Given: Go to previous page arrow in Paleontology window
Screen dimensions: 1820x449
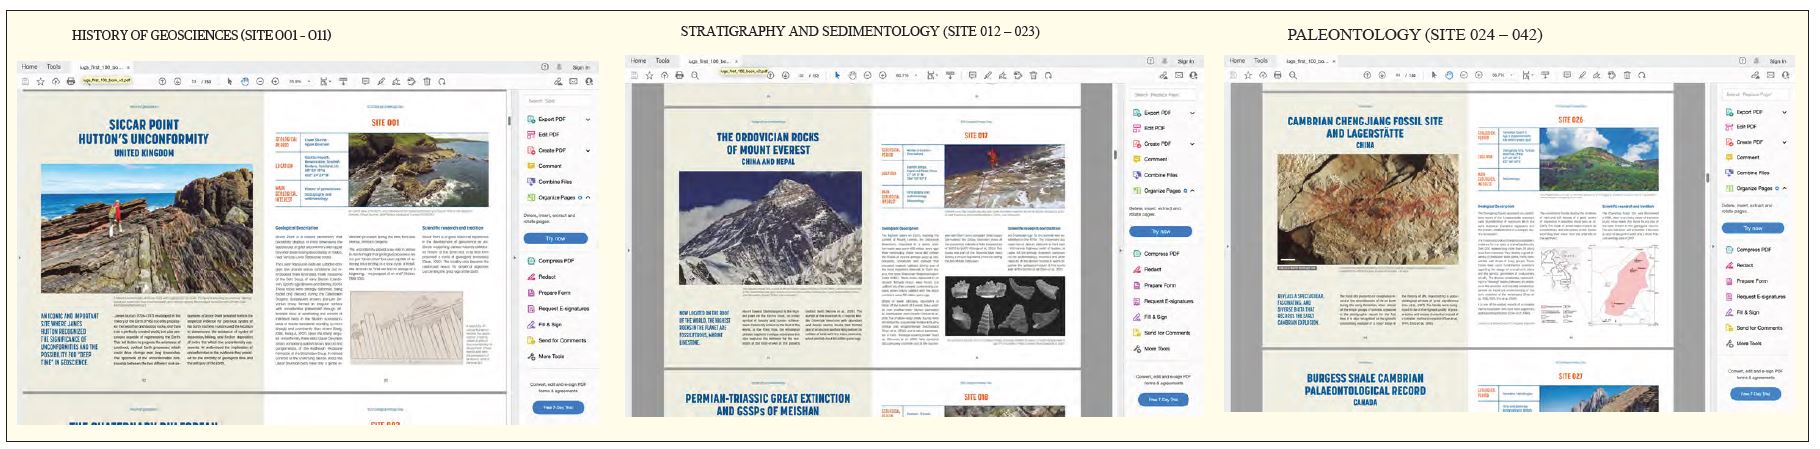Looking at the screenshot, I should 1365,75.
